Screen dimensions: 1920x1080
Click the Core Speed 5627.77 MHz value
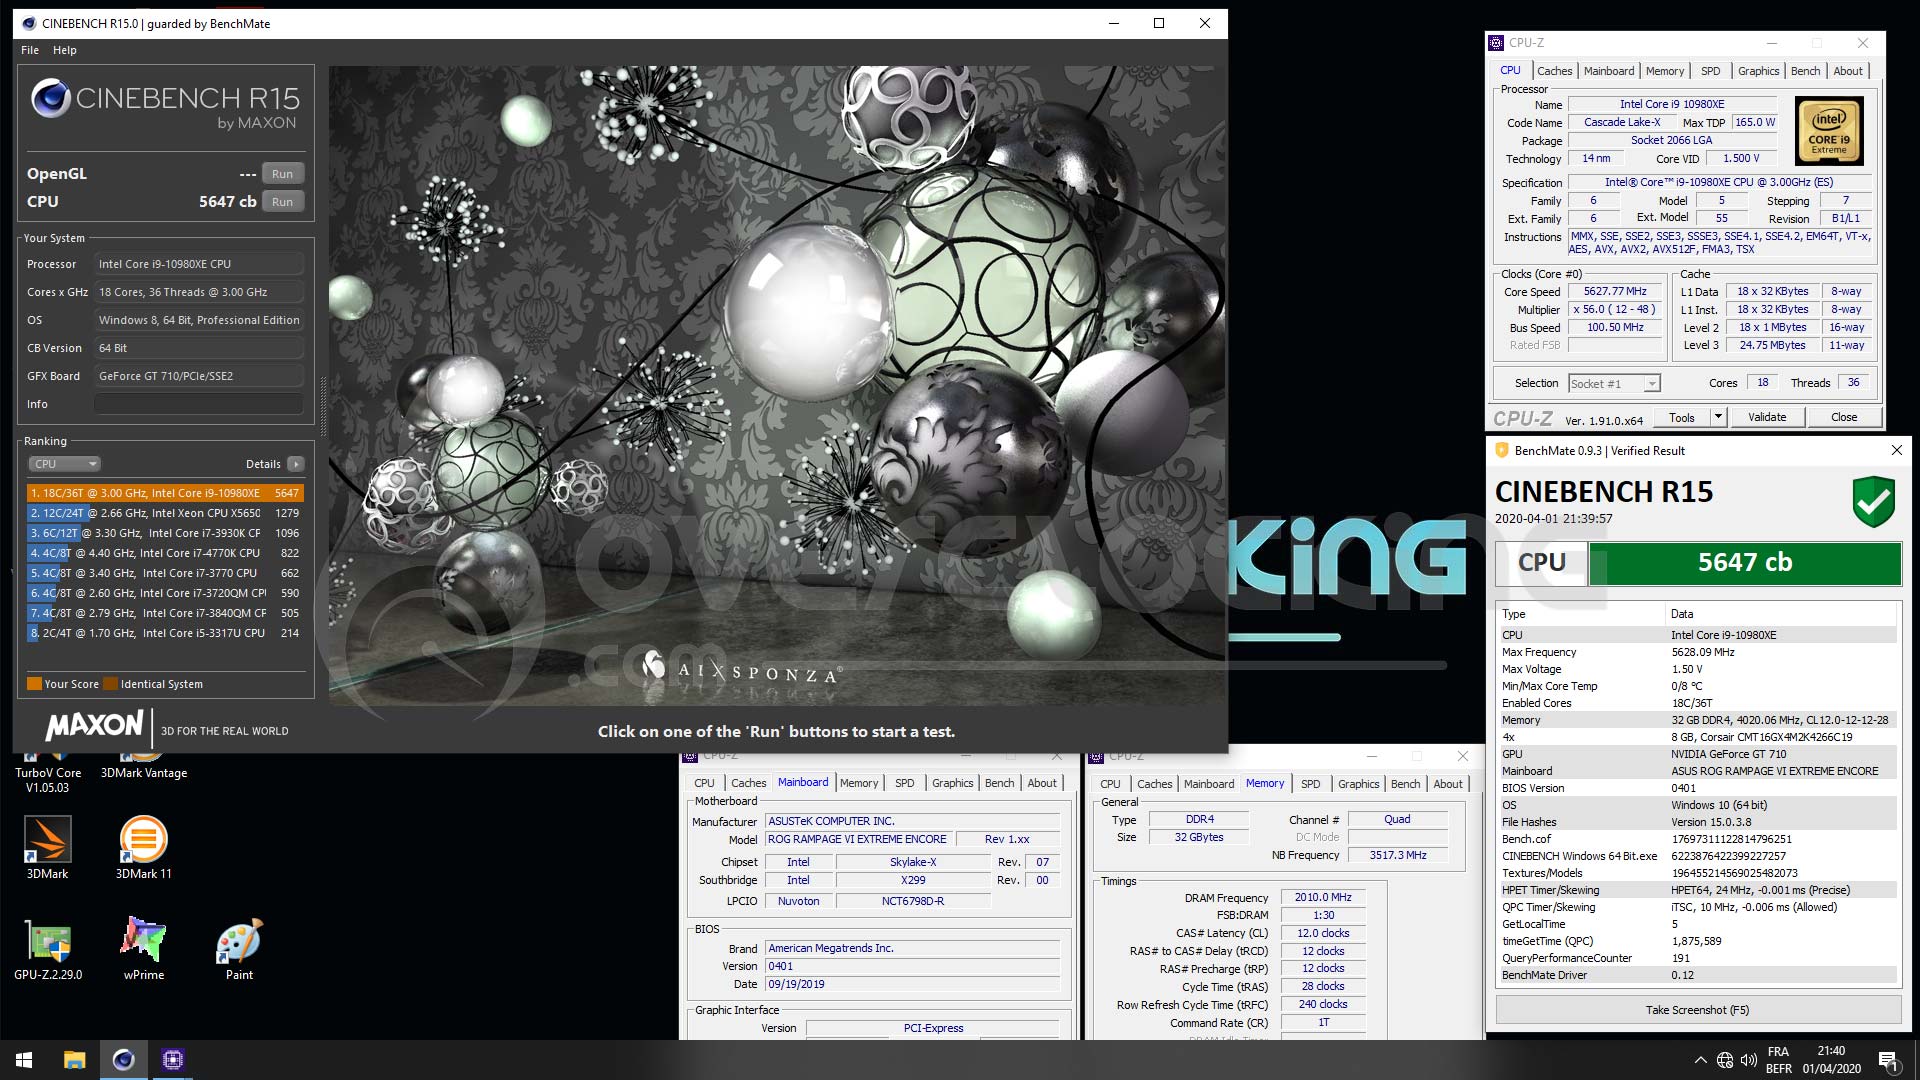[1615, 292]
